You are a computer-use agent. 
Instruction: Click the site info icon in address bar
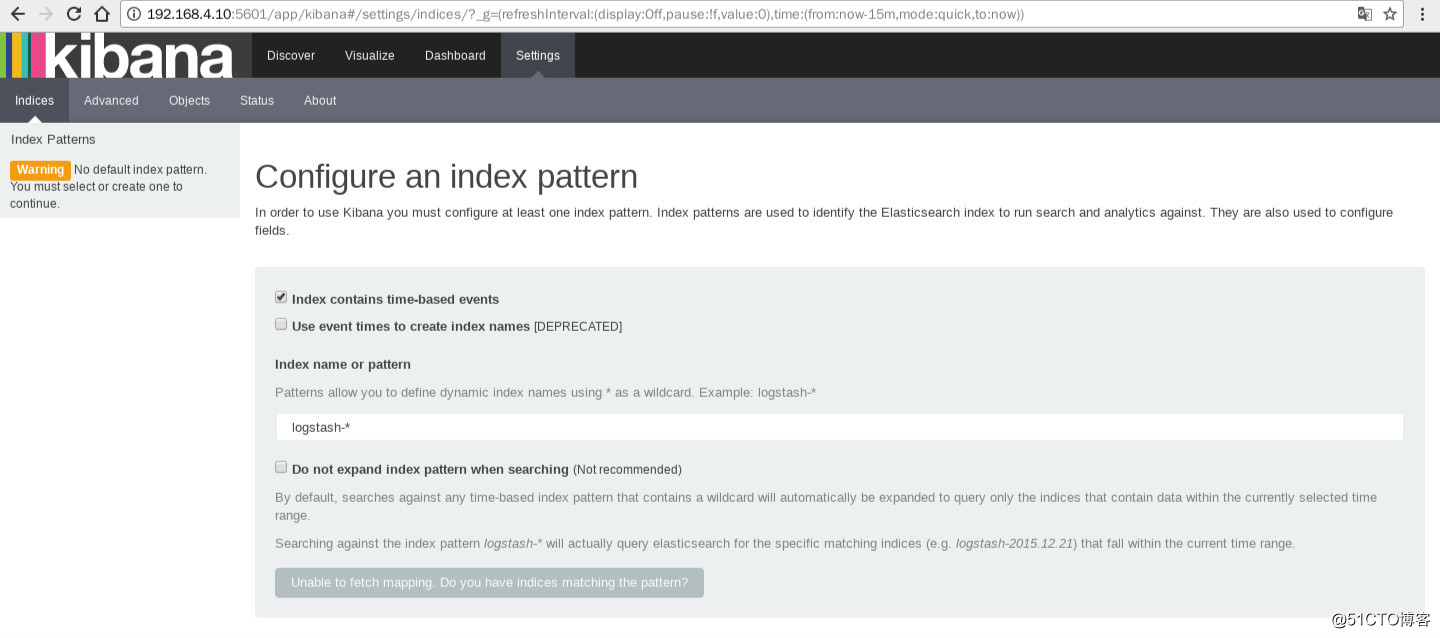134,14
